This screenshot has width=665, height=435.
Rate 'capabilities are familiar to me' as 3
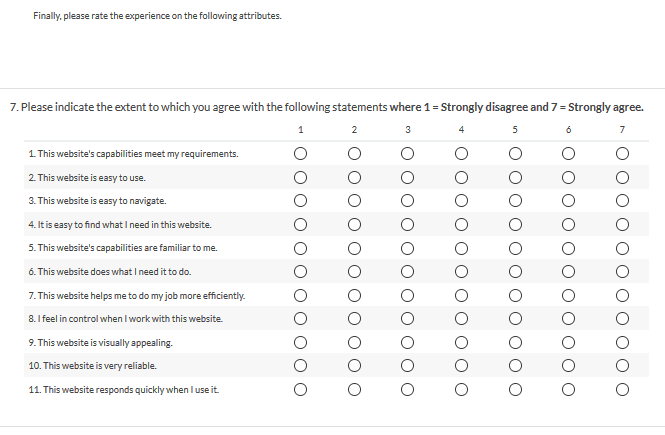[x=407, y=248]
